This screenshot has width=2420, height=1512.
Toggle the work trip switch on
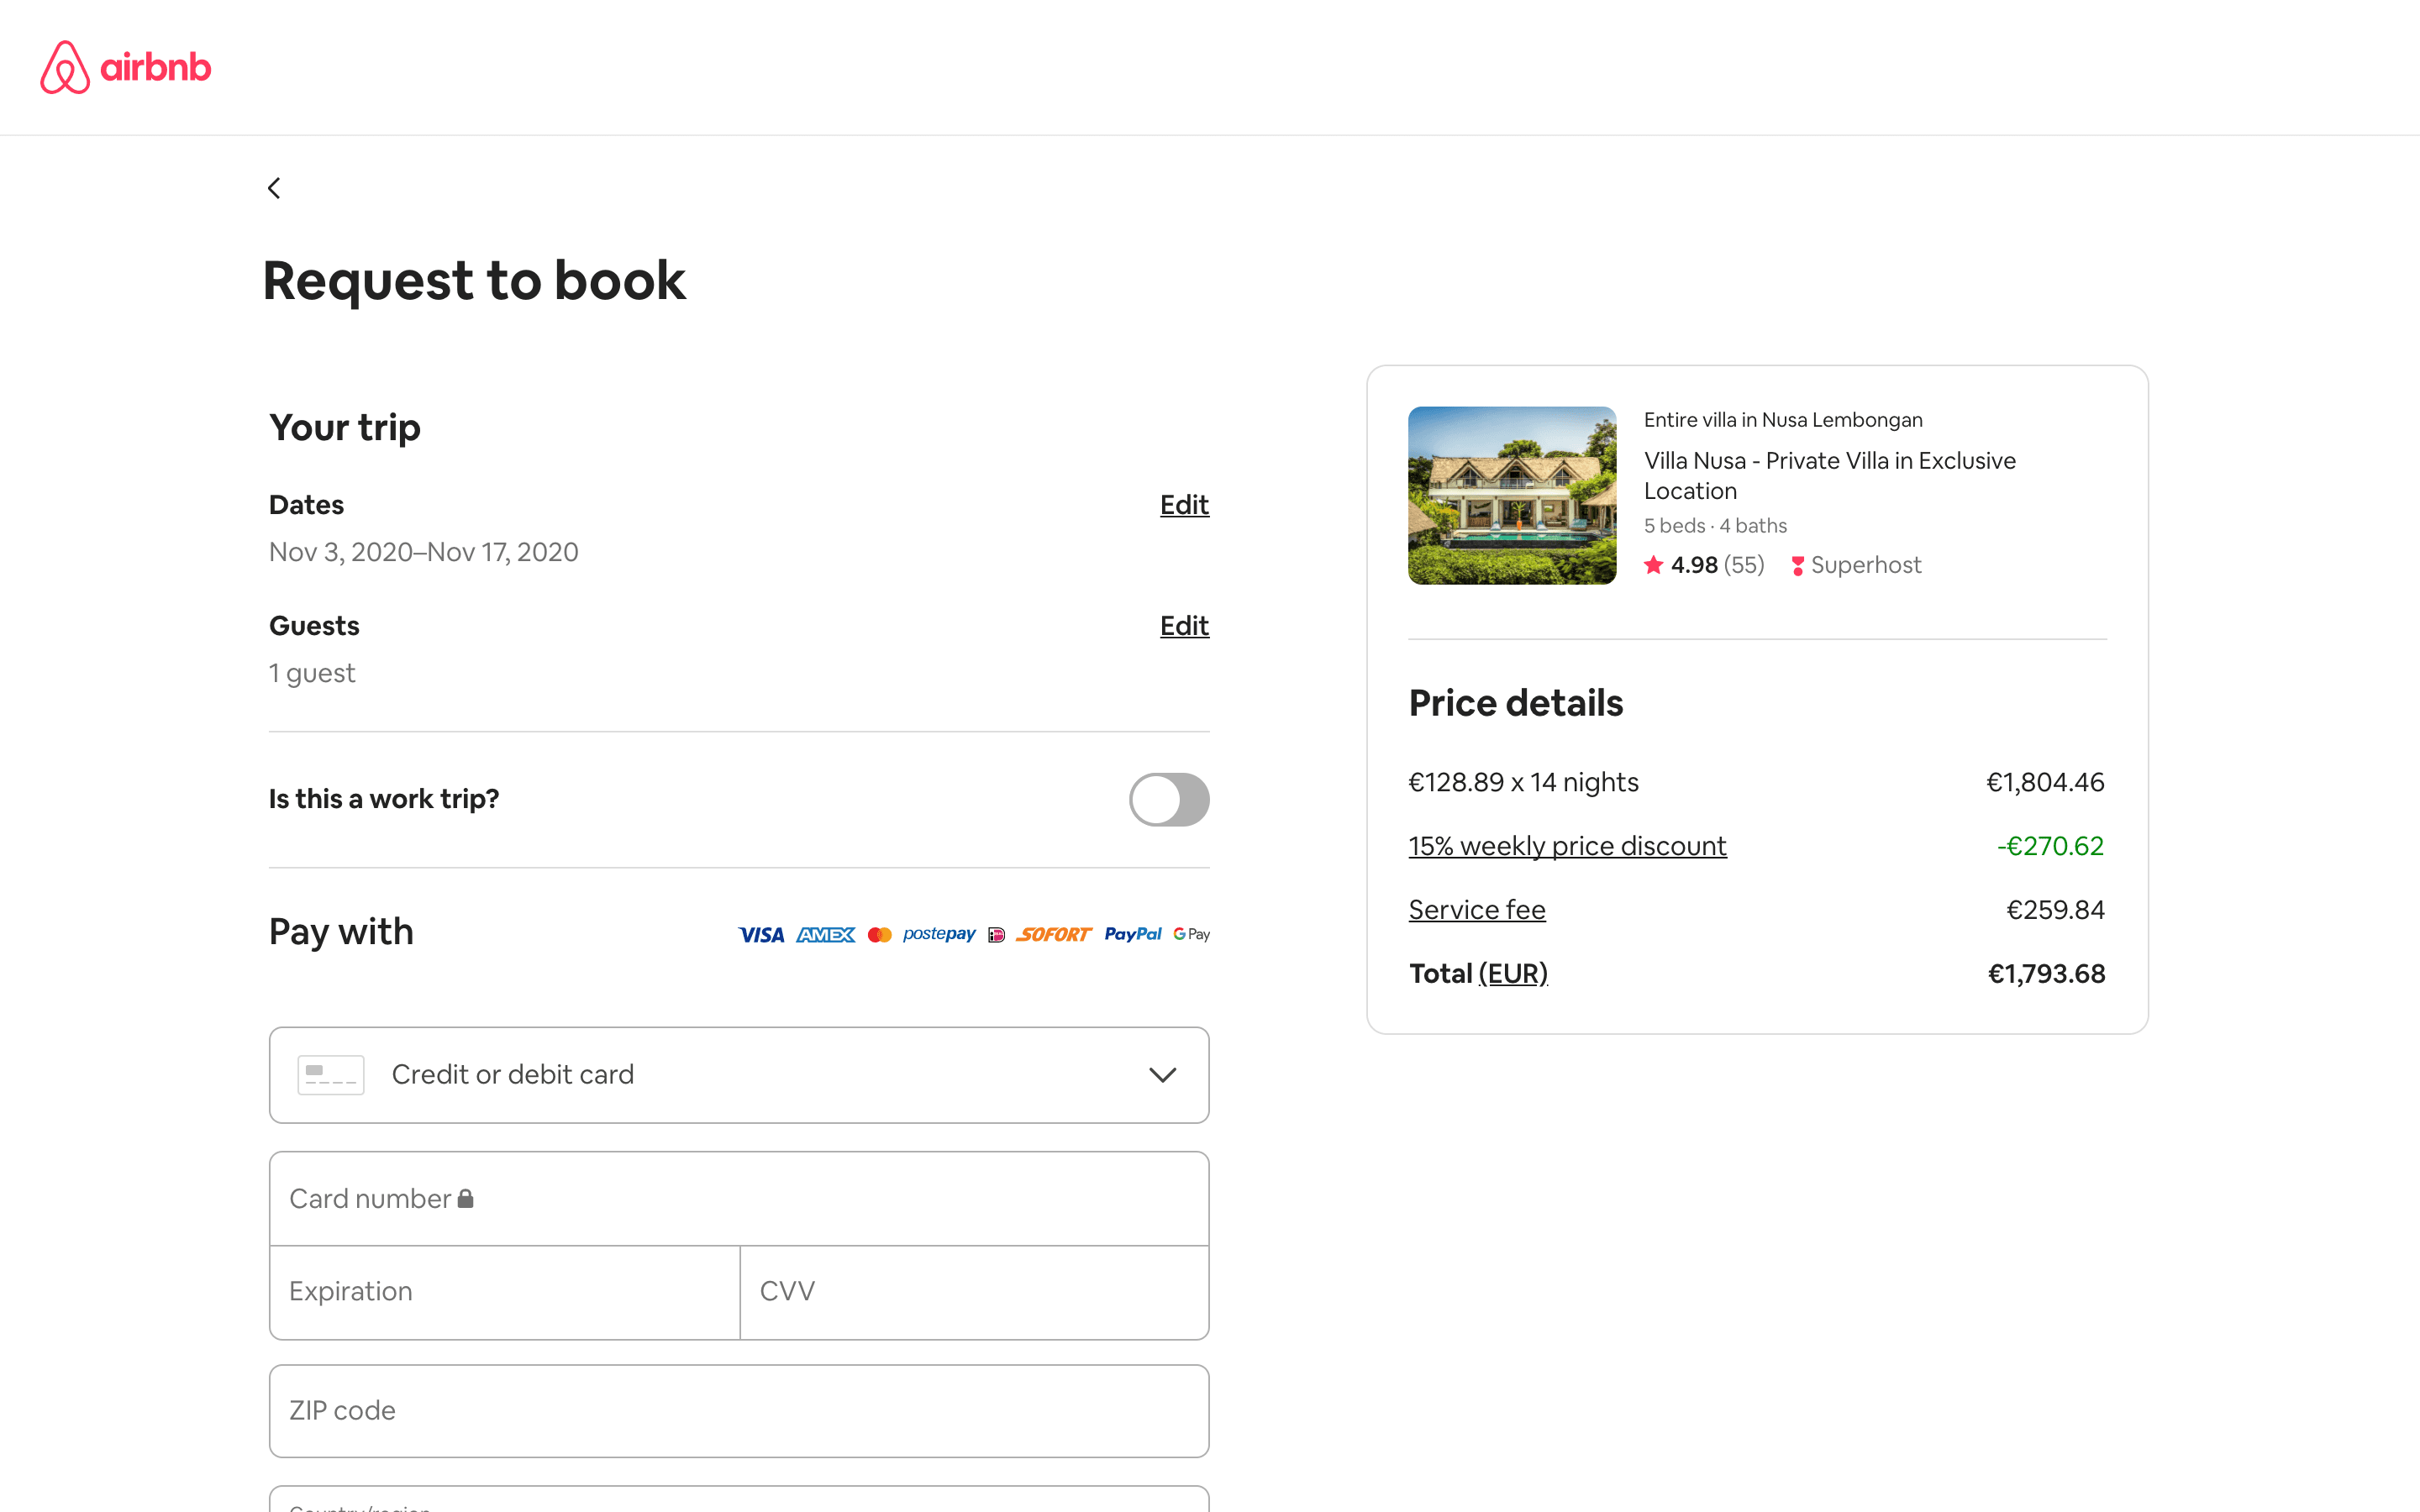click(1168, 799)
